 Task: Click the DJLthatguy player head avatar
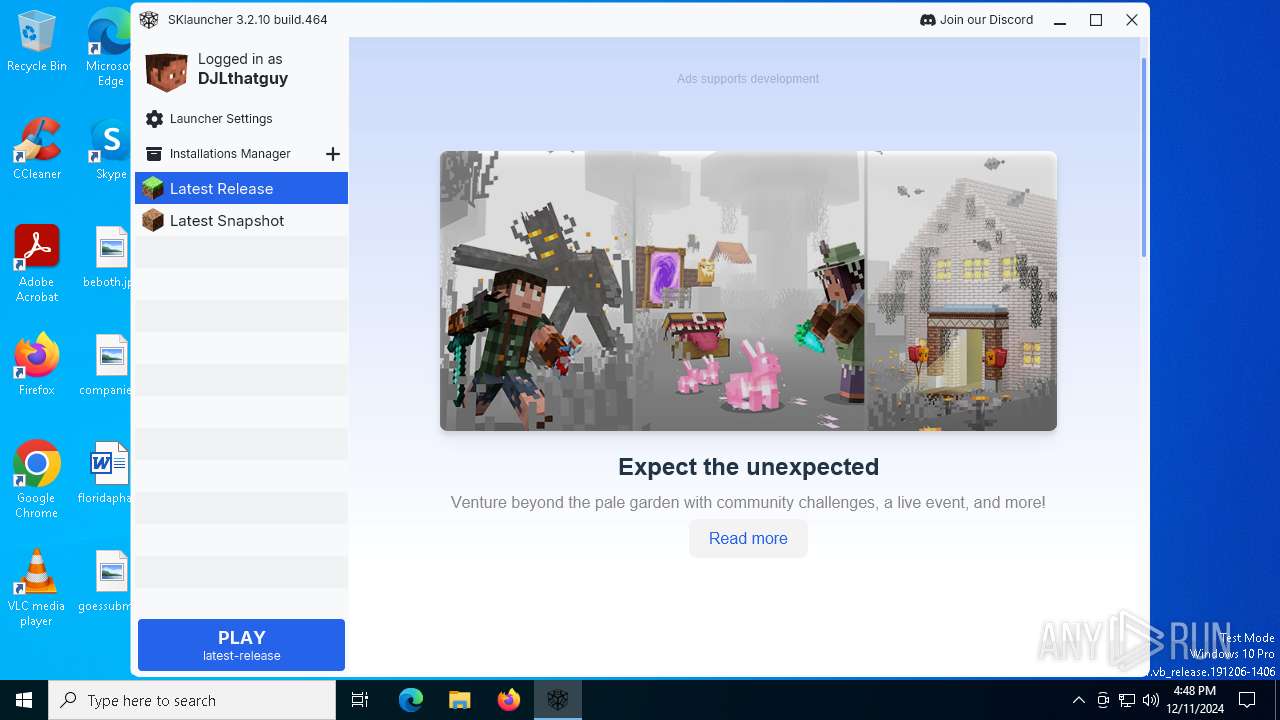pos(166,72)
